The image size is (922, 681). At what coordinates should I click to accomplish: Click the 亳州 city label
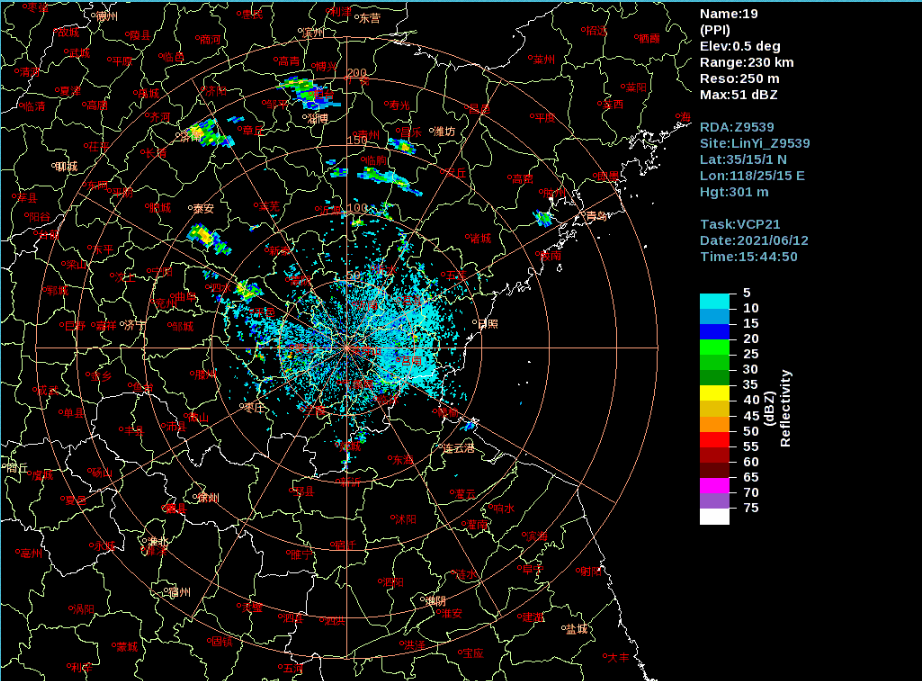[x=31, y=553]
